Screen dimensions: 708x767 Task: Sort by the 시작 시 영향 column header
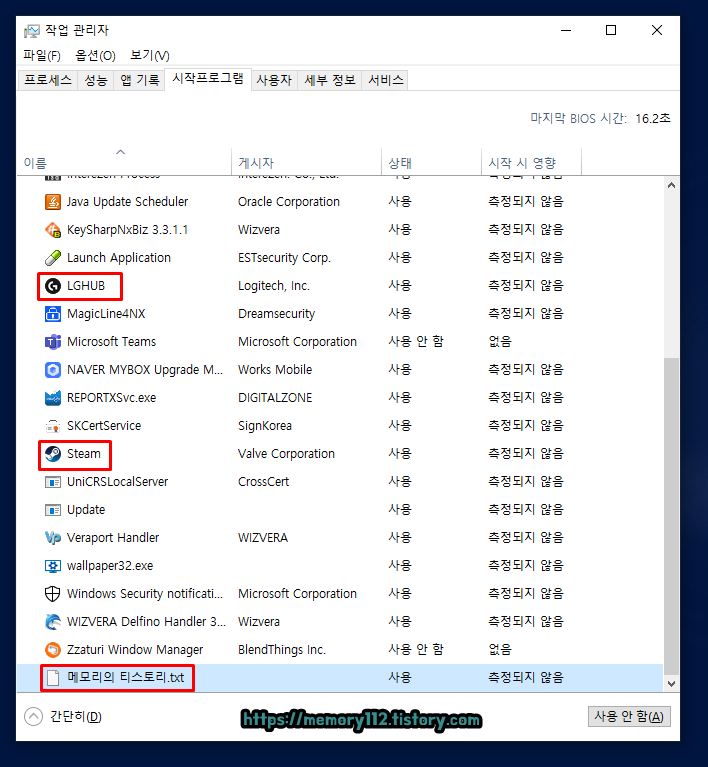532,160
